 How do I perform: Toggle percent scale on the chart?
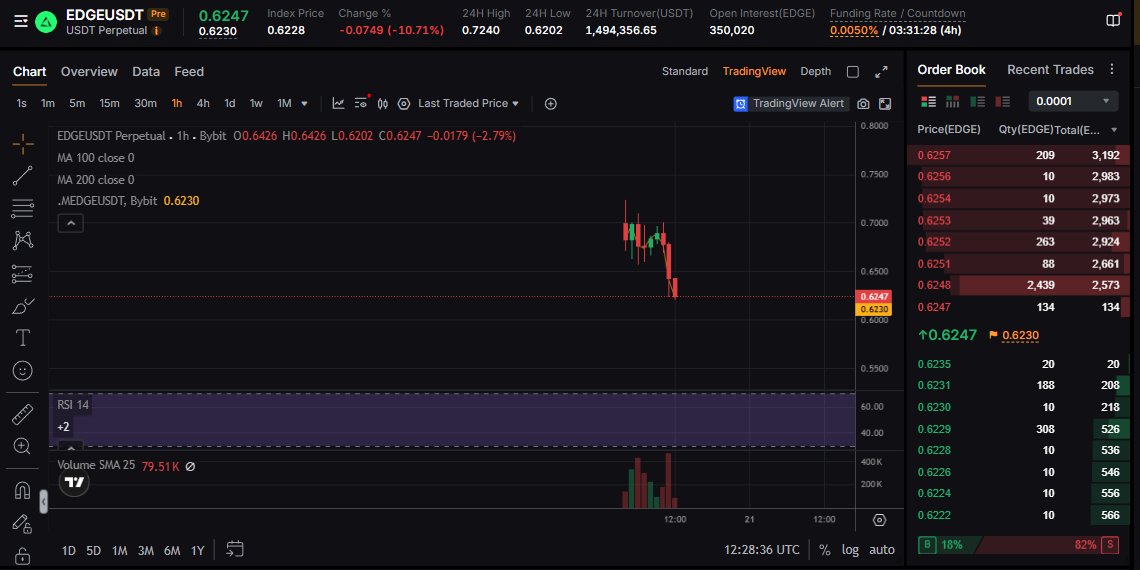coord(824,550)
